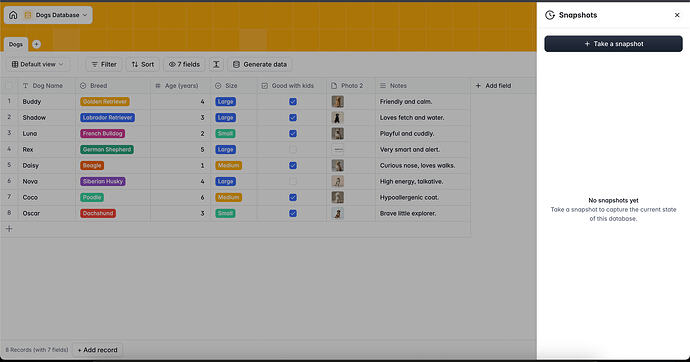The width and height of the screenshot is (690, 362).
Task: Open the Sort options
Action: click(143, 64)
